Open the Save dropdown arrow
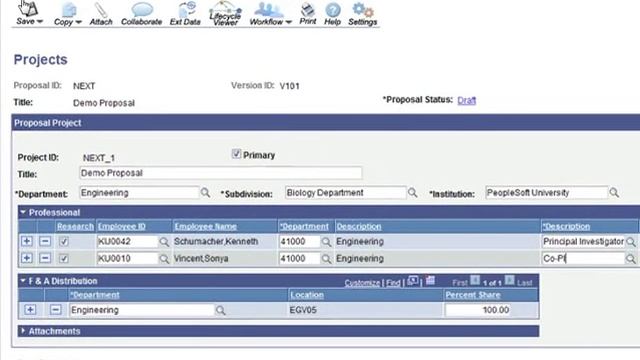The width and height of the screenshot is (640, 360). click(40, 22)
